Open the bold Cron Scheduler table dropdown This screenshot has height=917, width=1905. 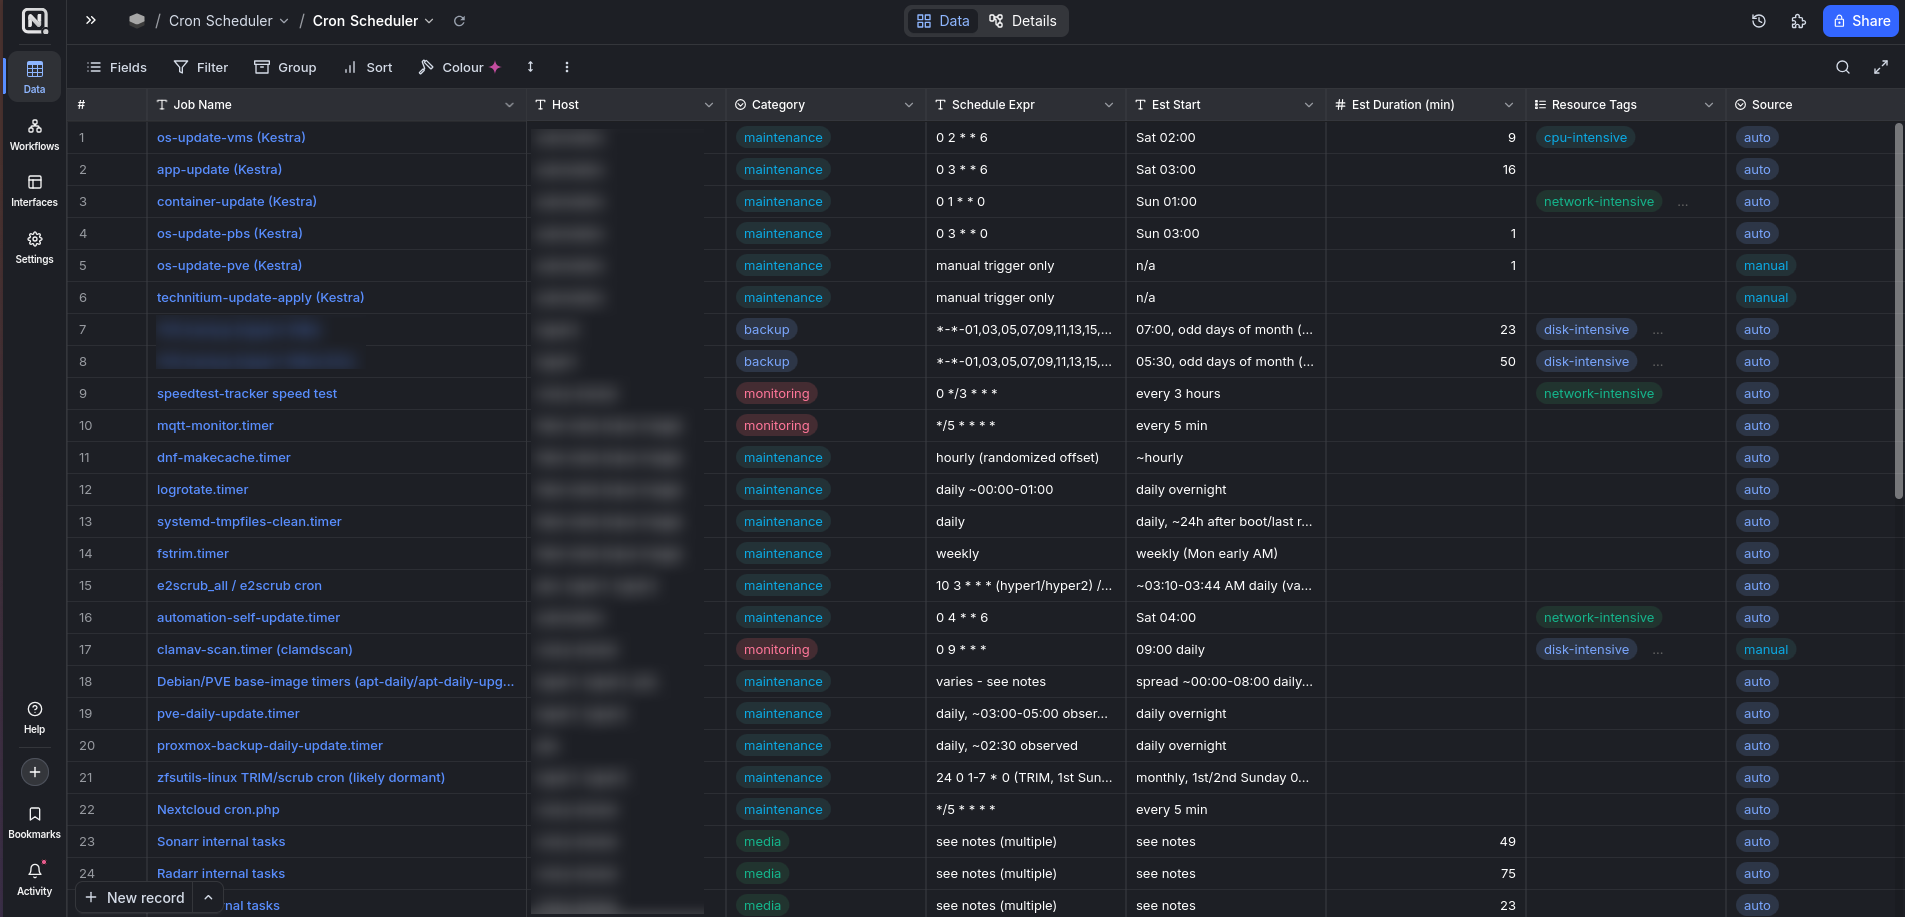373,21
